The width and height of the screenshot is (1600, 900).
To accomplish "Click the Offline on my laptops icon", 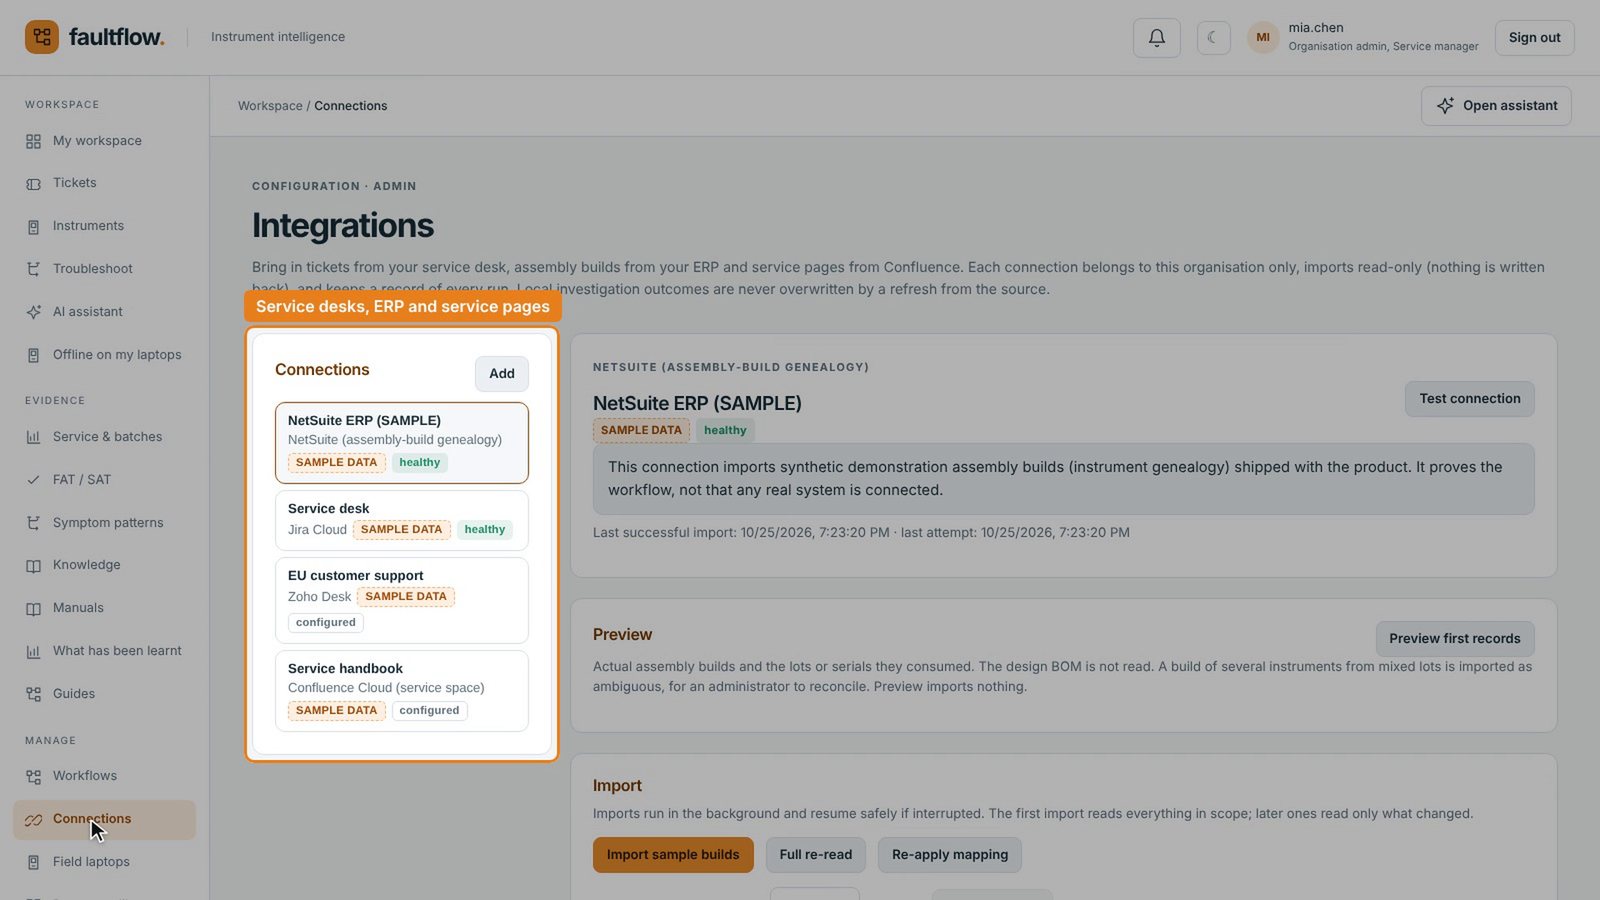I will [33, 355].
